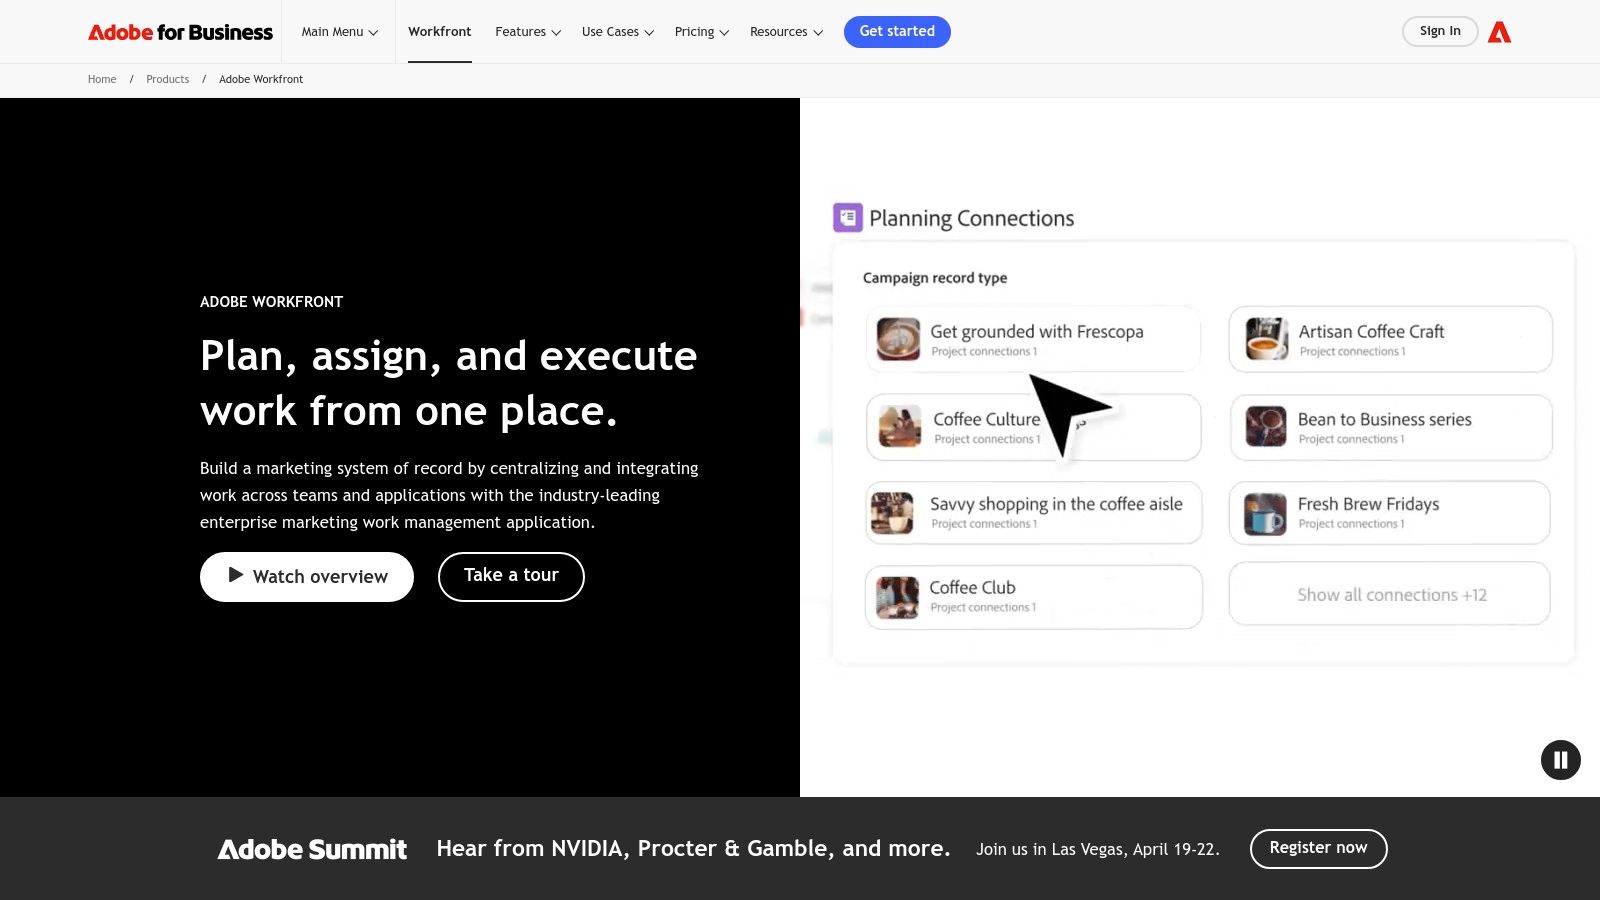Open the Resources dropdown

(x=786, y=31)
